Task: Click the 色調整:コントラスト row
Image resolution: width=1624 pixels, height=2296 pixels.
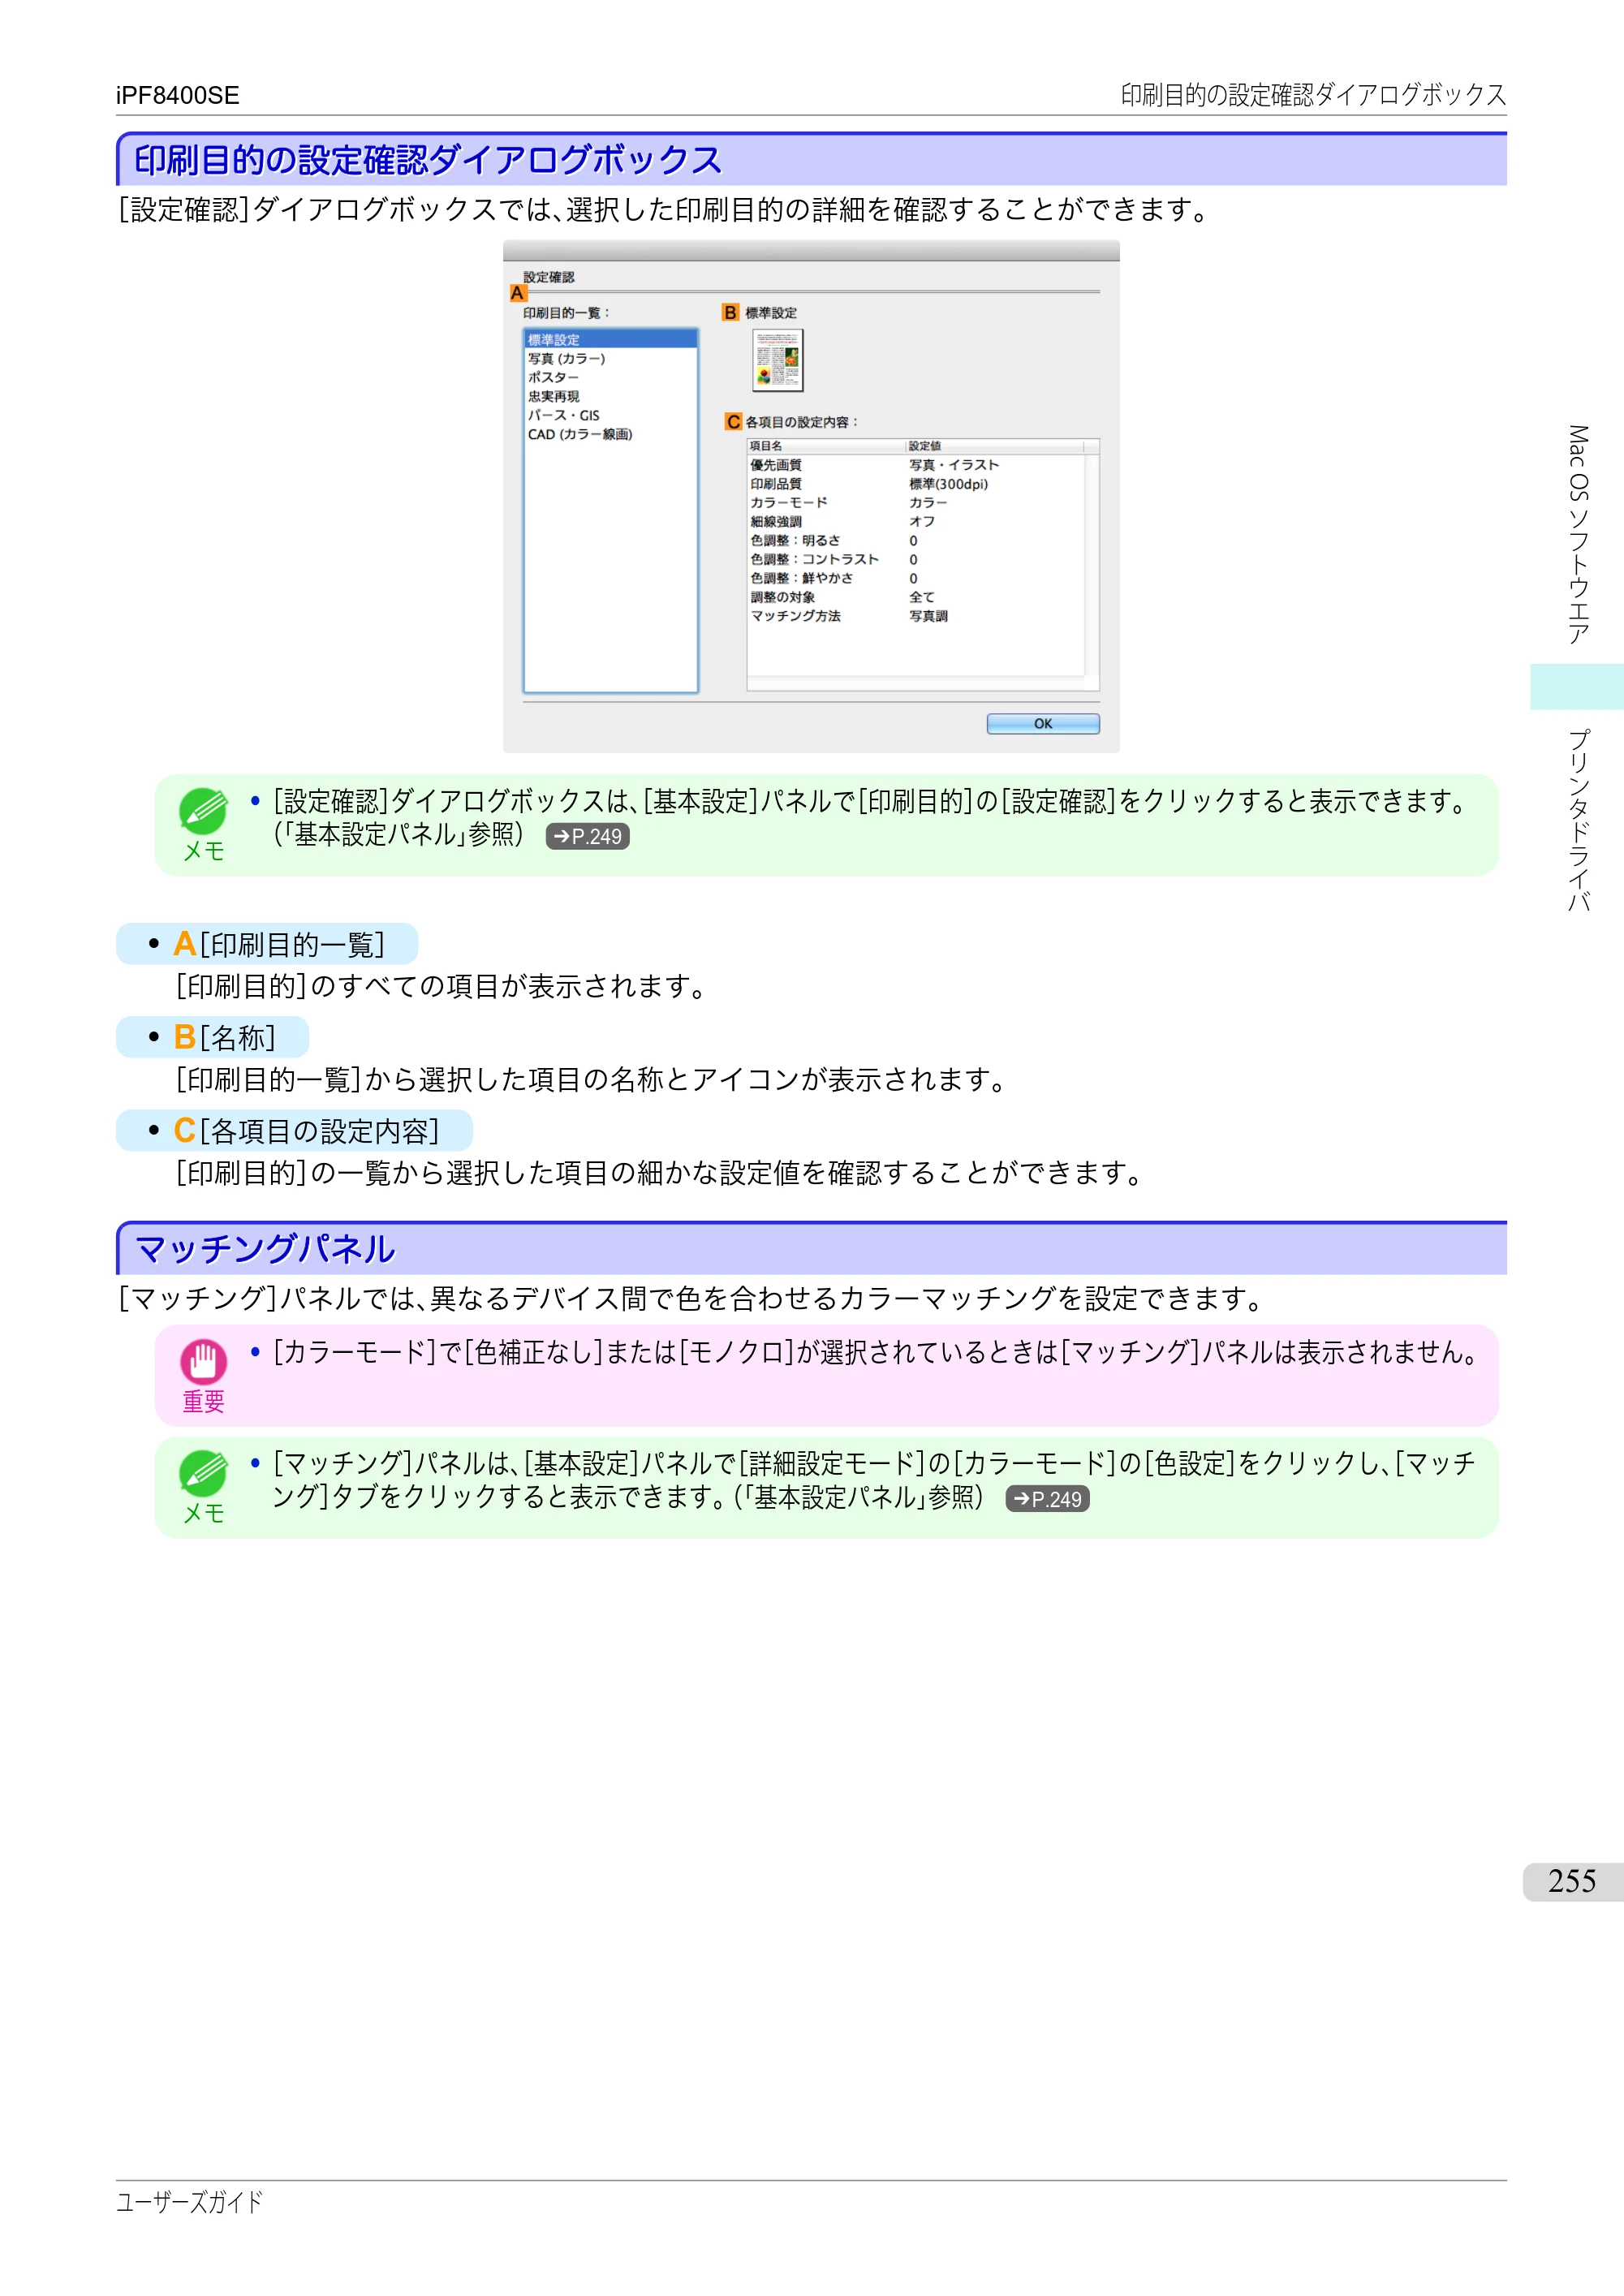Action: click(915, 560)
